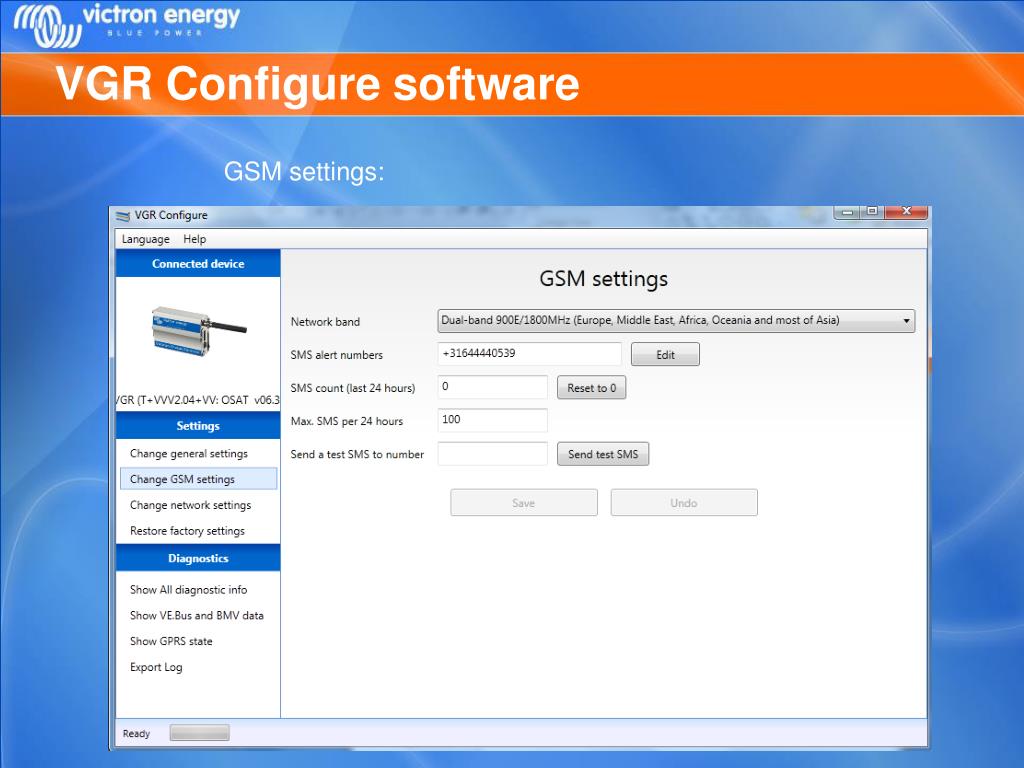Open Change network settings
This screenshot has height=768, width=1024.
pos(190,505)
